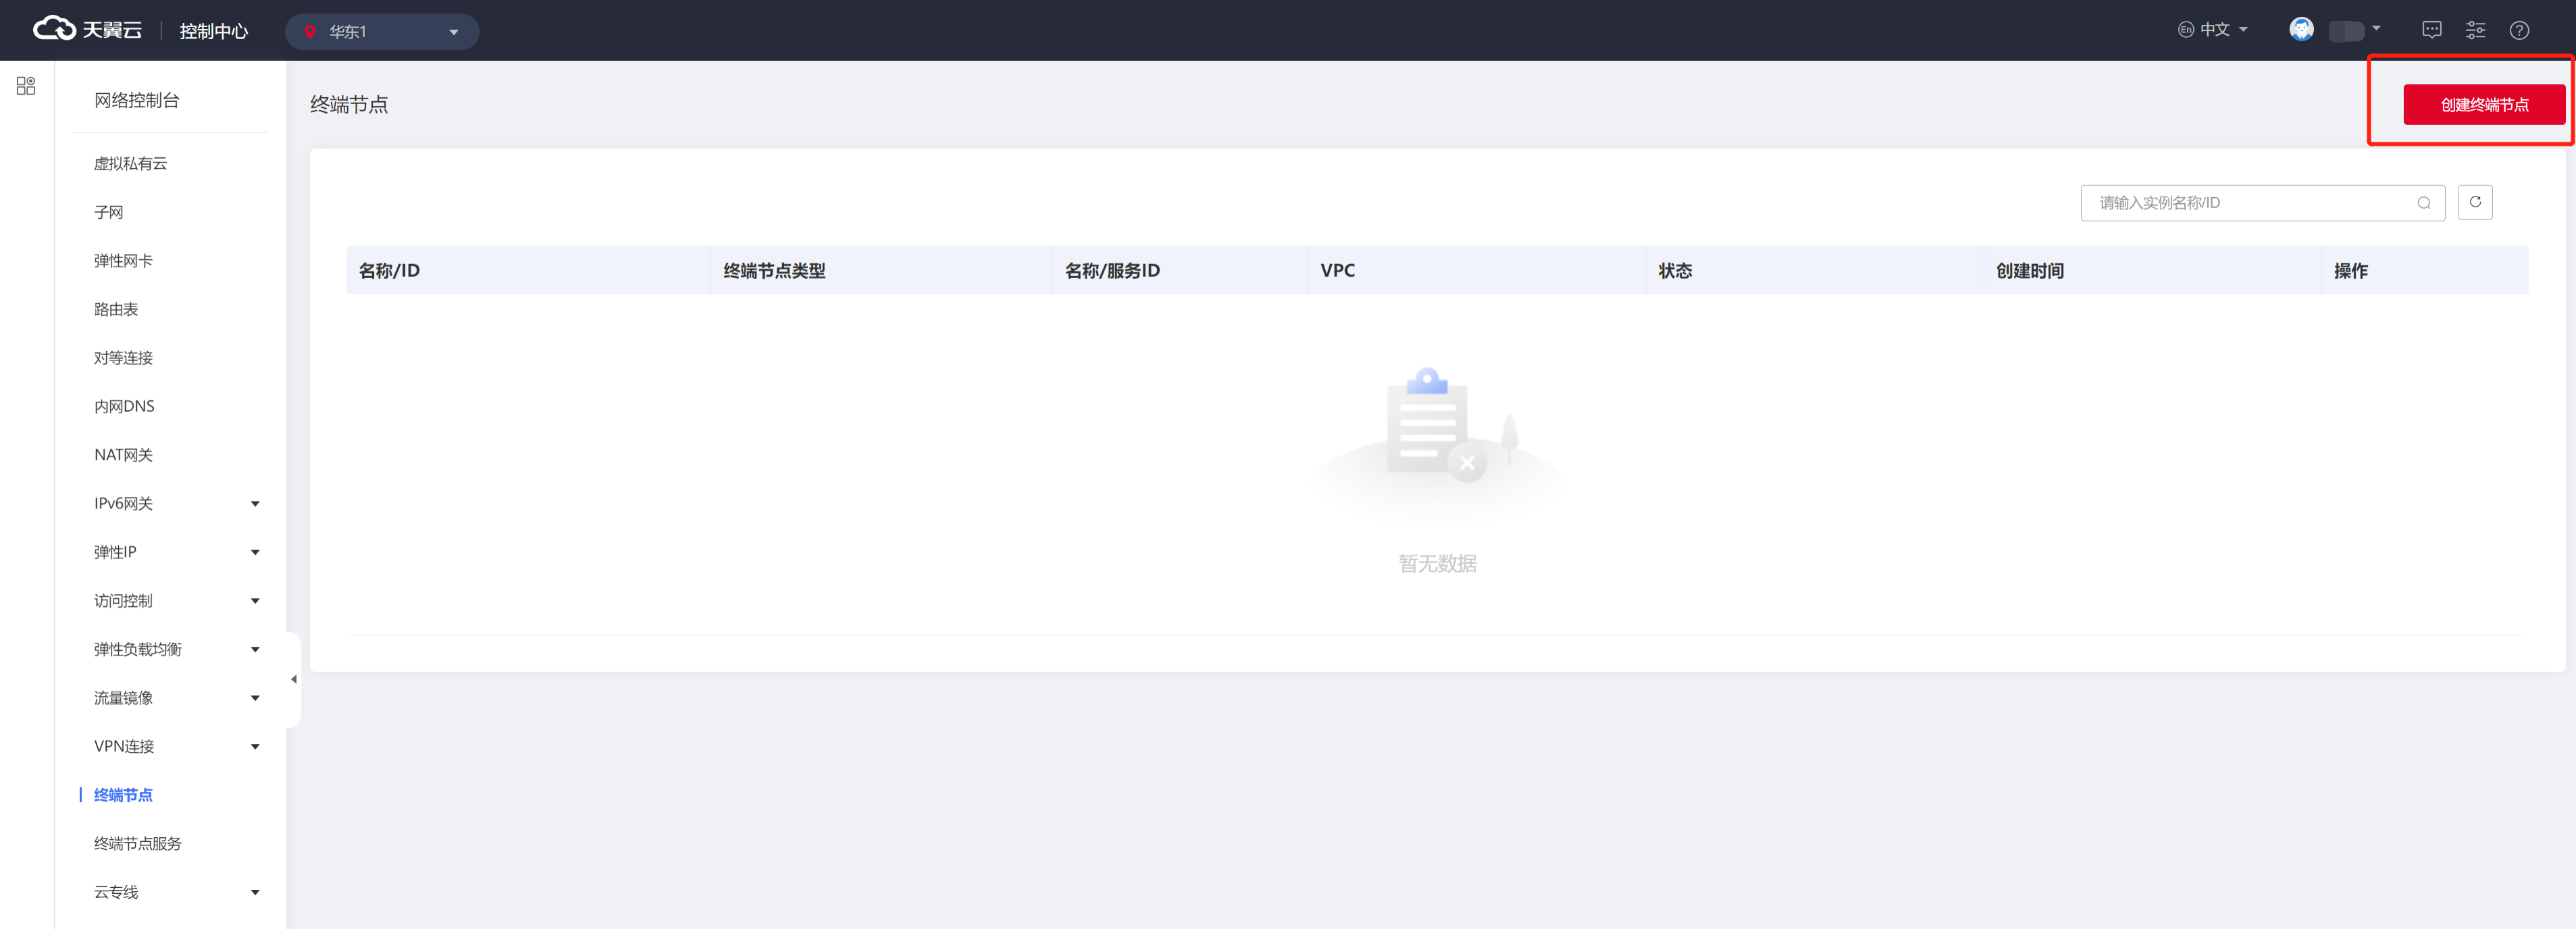The image size is (2576, 929).
Task: Open 控制中心 in the top bar
Action: [x=213, y=31]
